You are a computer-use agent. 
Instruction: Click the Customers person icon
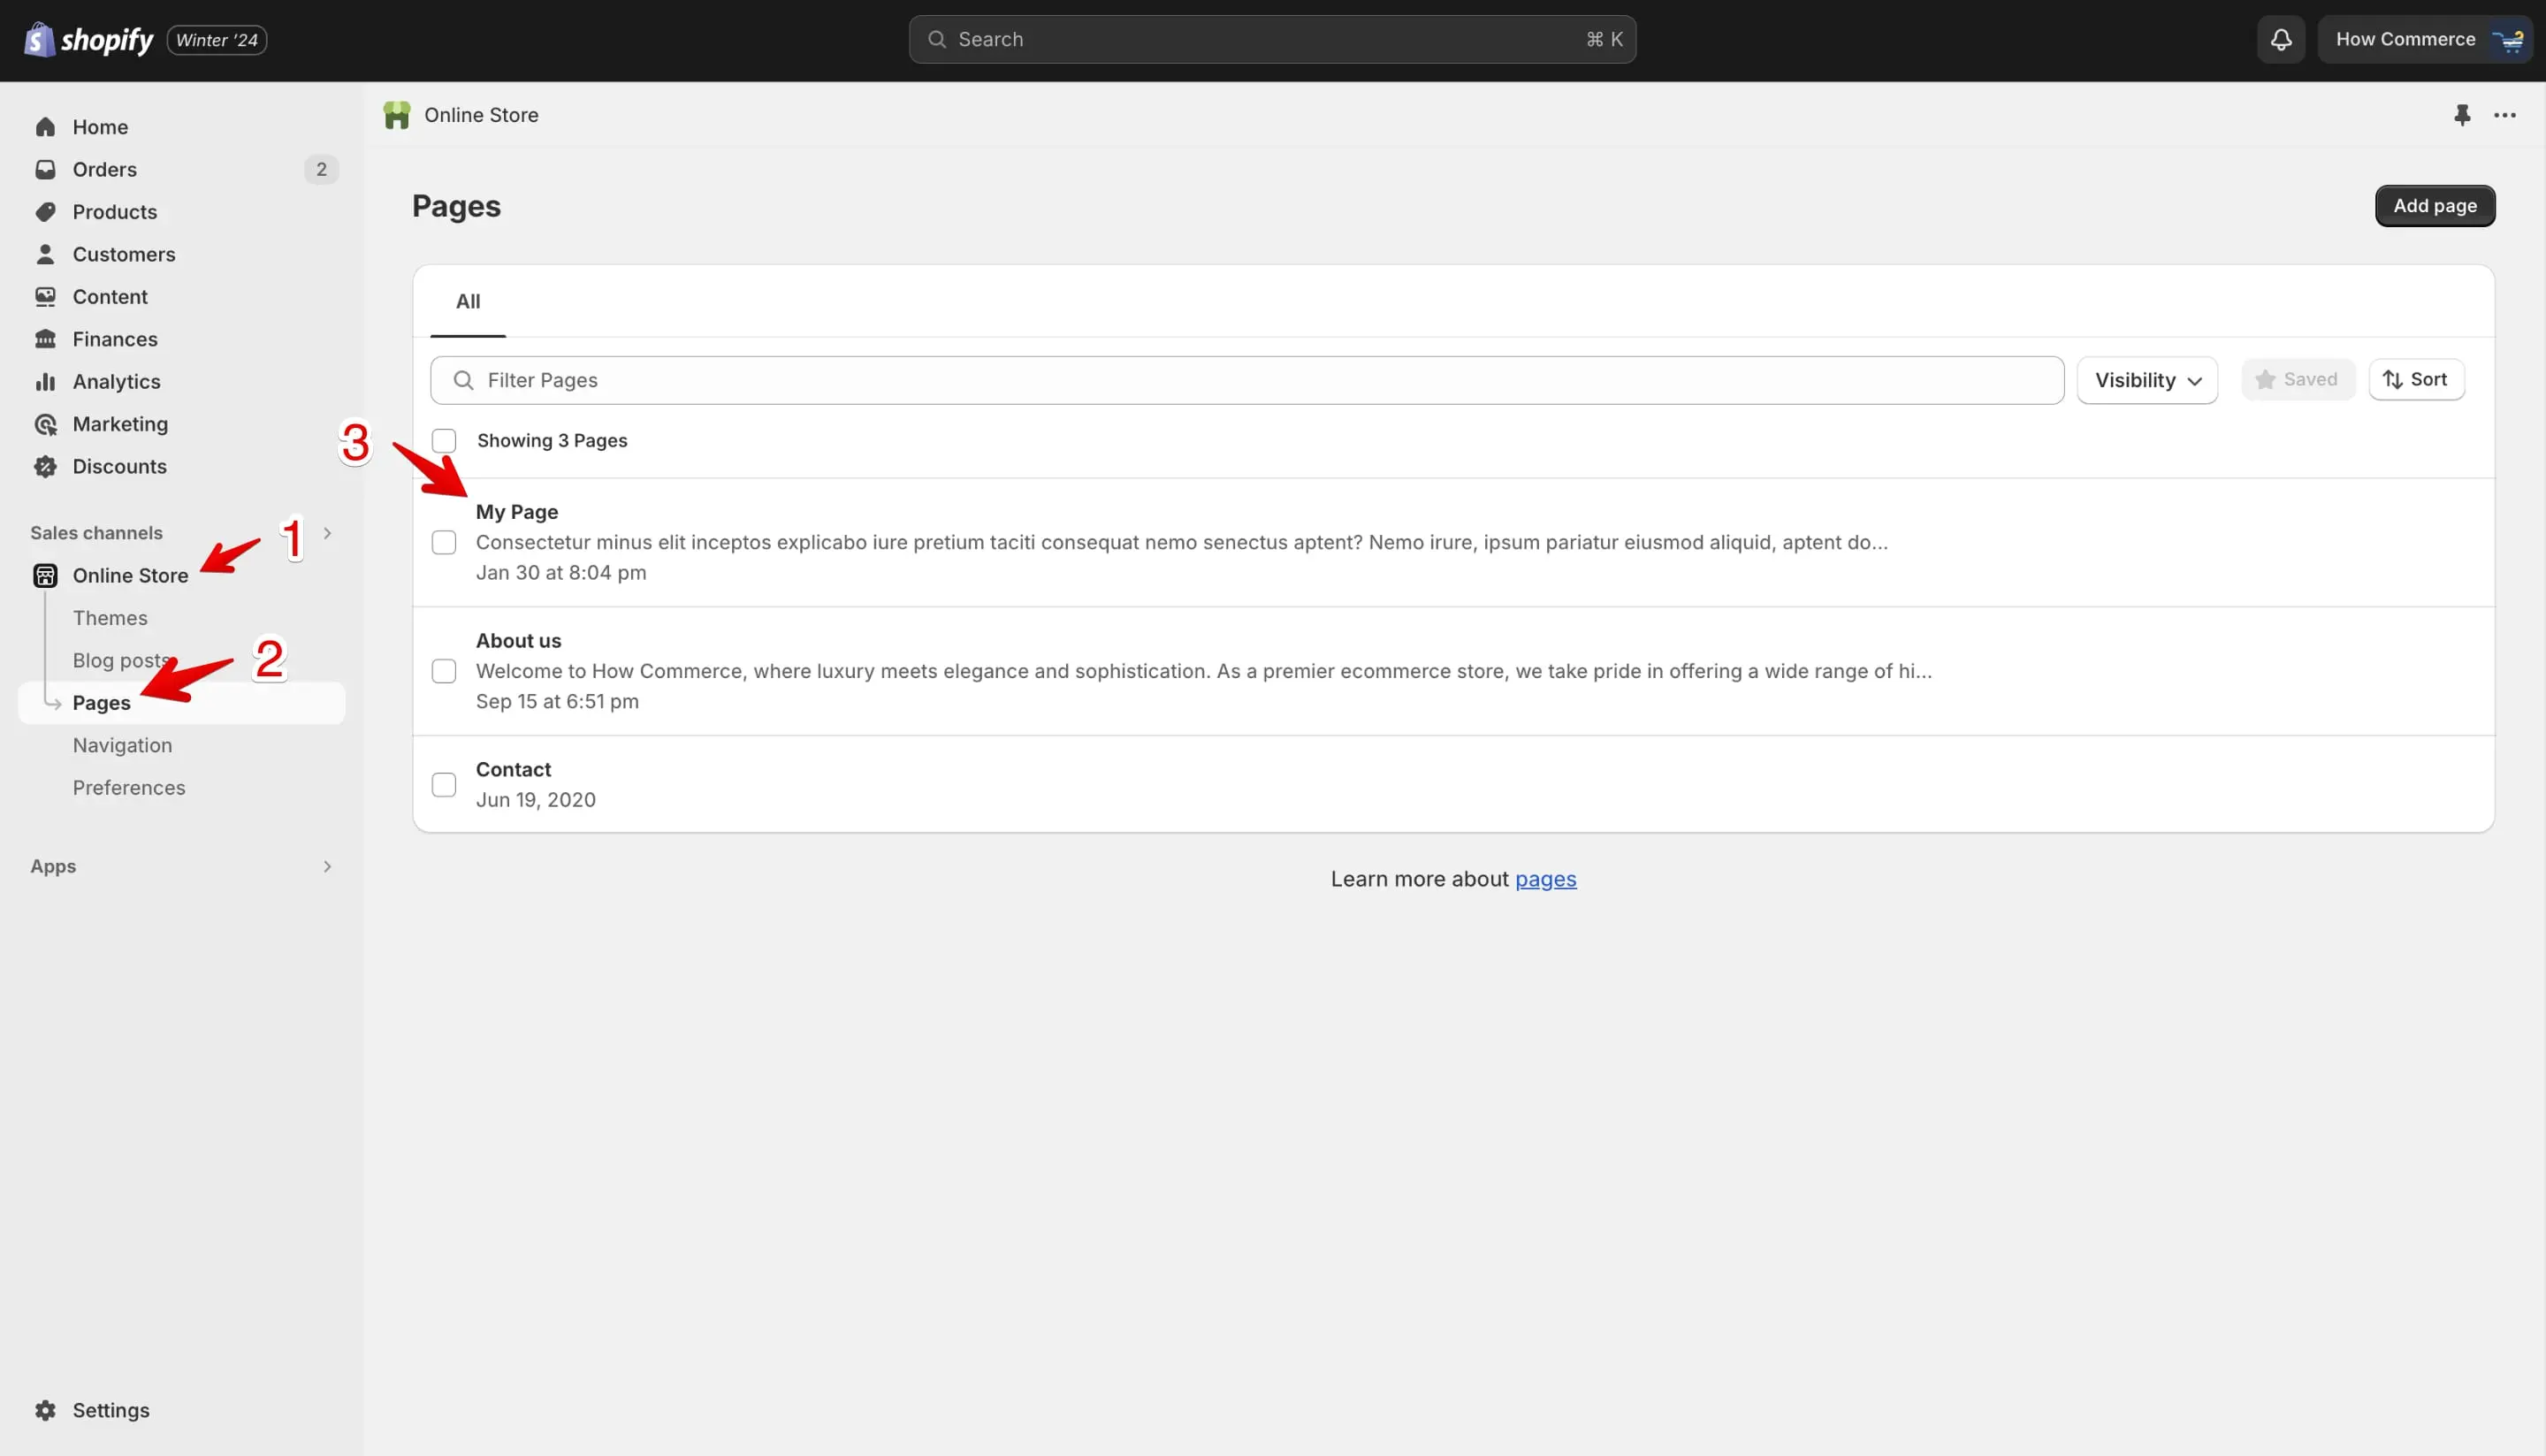click(45, 254)
